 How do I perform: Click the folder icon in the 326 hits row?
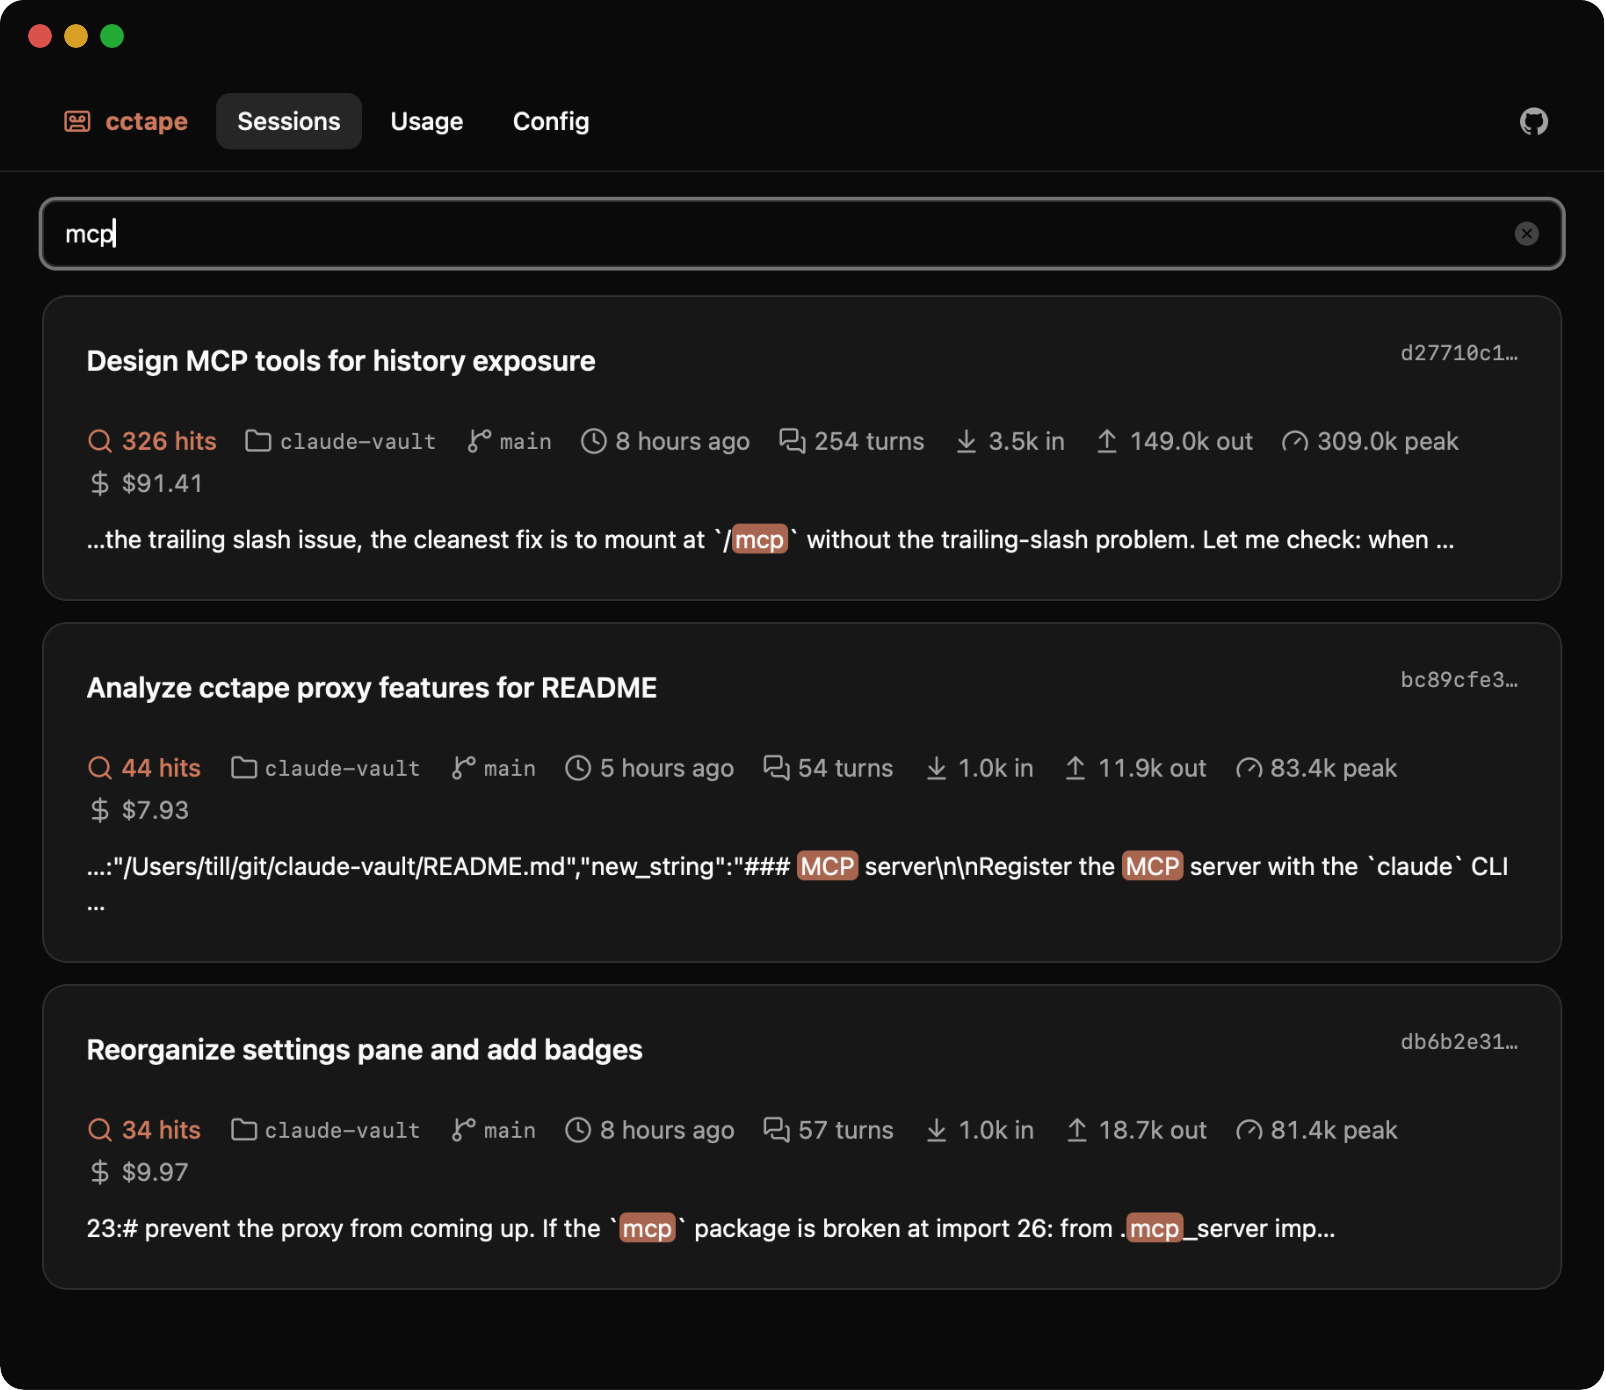258,441
